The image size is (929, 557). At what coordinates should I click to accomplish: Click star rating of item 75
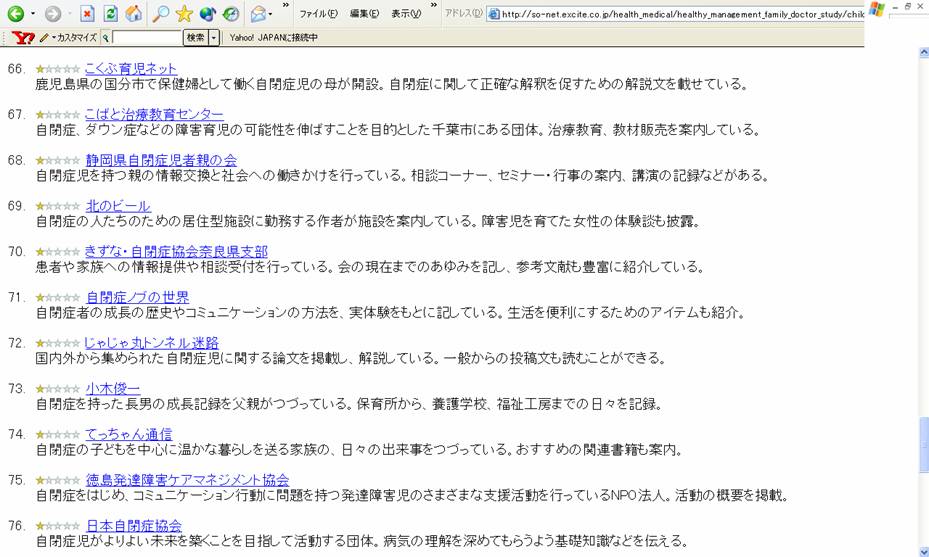[57, 480]
